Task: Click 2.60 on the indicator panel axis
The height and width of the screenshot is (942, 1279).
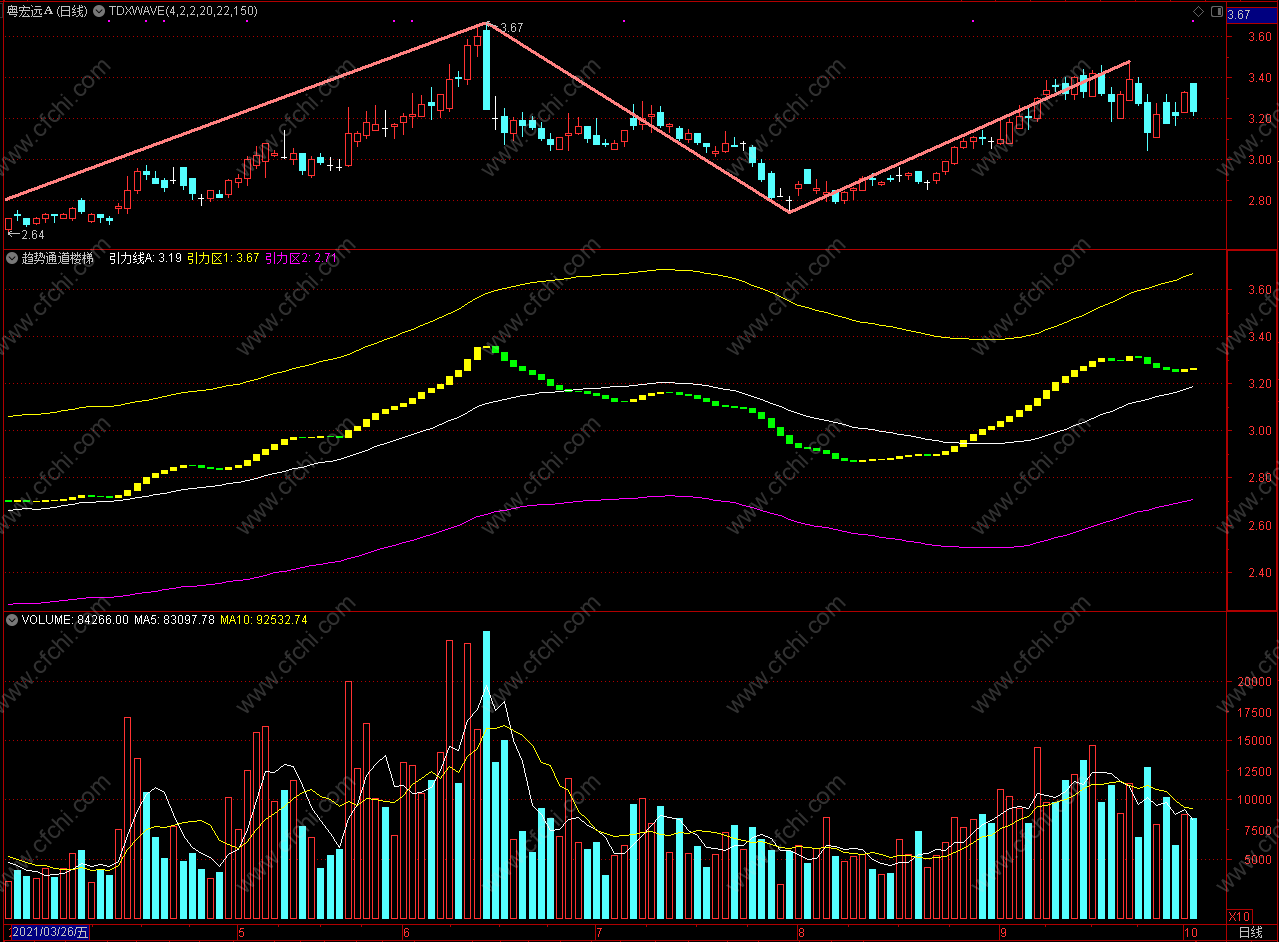Action: click(1259, 526)
